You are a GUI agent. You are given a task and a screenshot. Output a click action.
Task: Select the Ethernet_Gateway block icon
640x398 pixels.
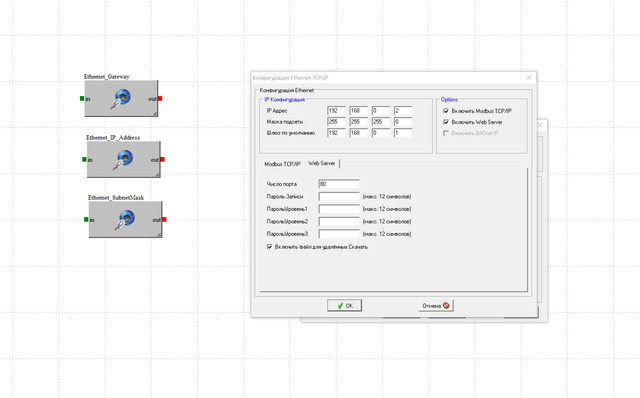tap(121, 98)
